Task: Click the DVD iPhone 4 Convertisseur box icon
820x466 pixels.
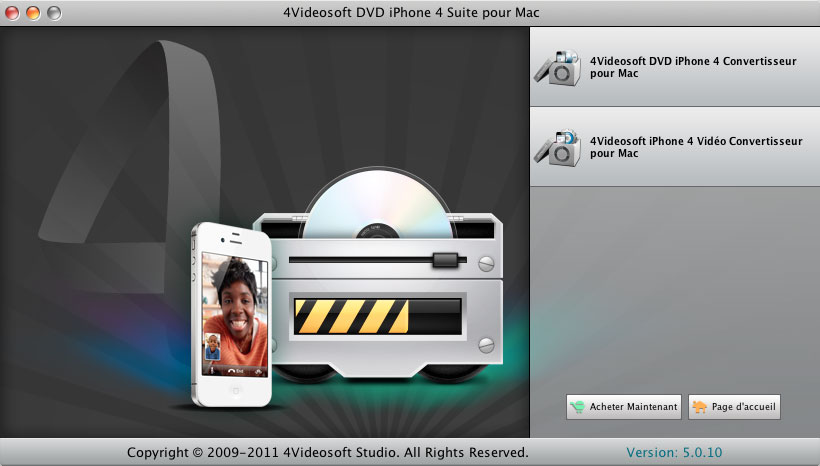Action: (x=559, y=67)
